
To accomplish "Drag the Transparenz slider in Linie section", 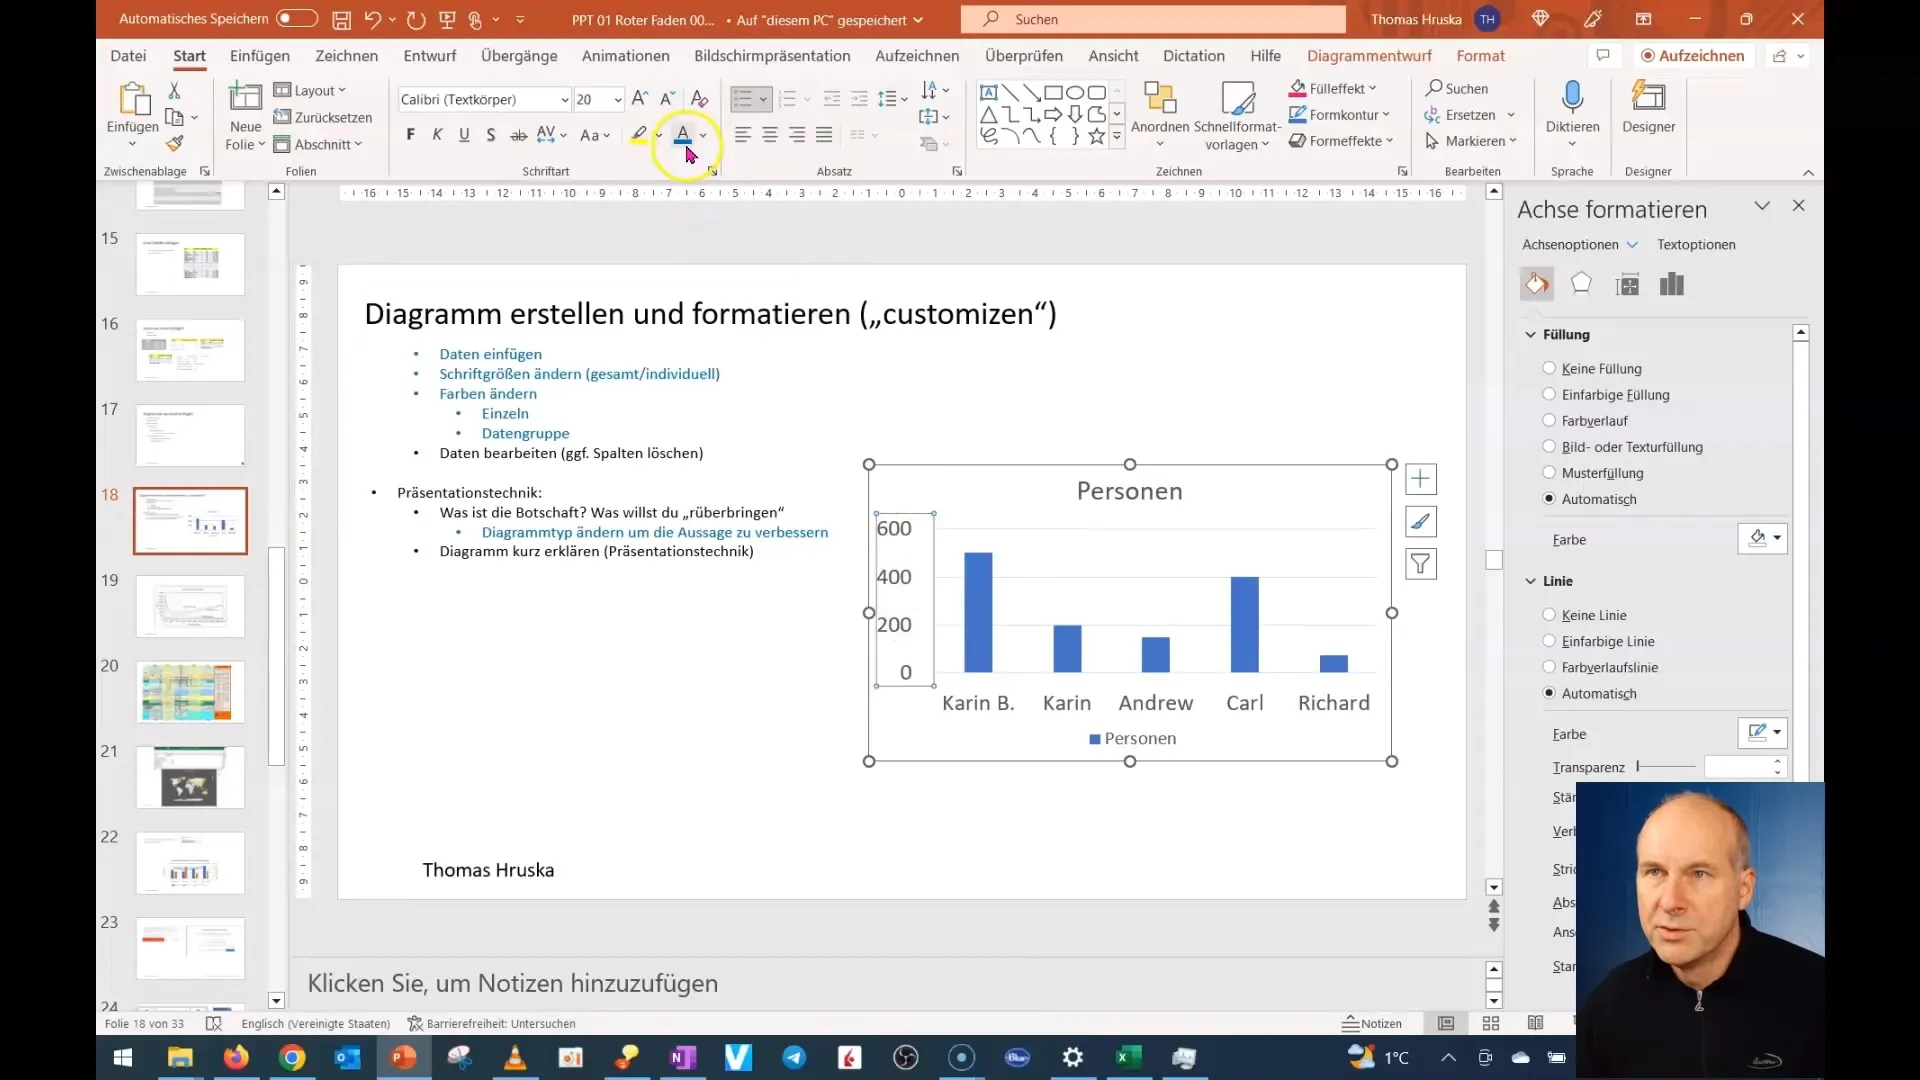I will 1639,766.
